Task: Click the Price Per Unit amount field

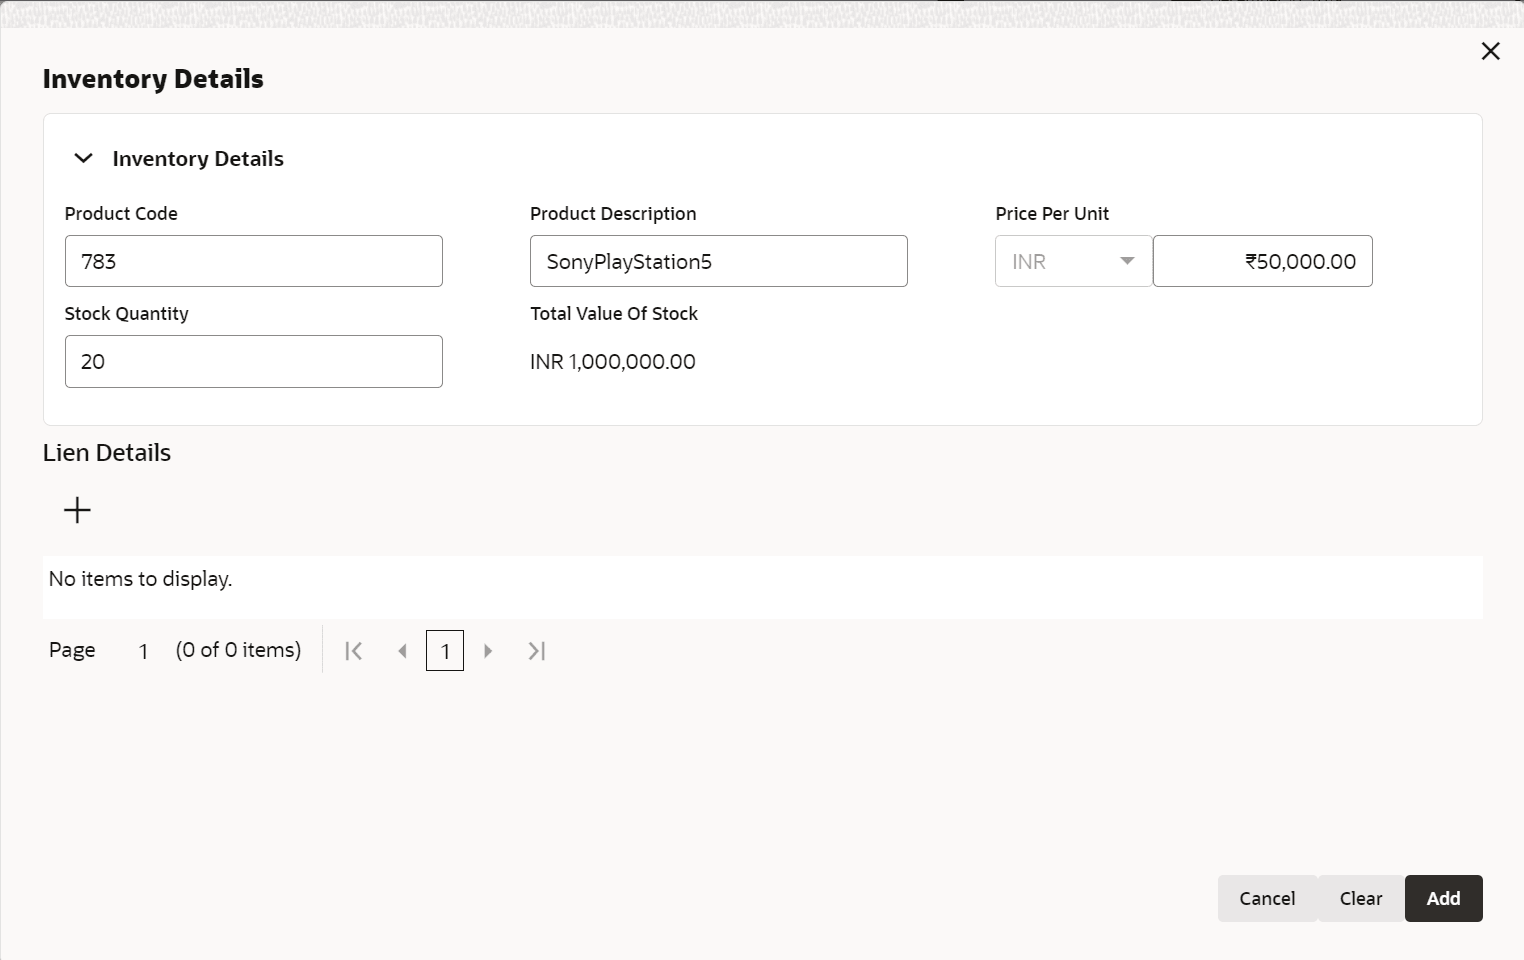Action: coord(1263,261)
